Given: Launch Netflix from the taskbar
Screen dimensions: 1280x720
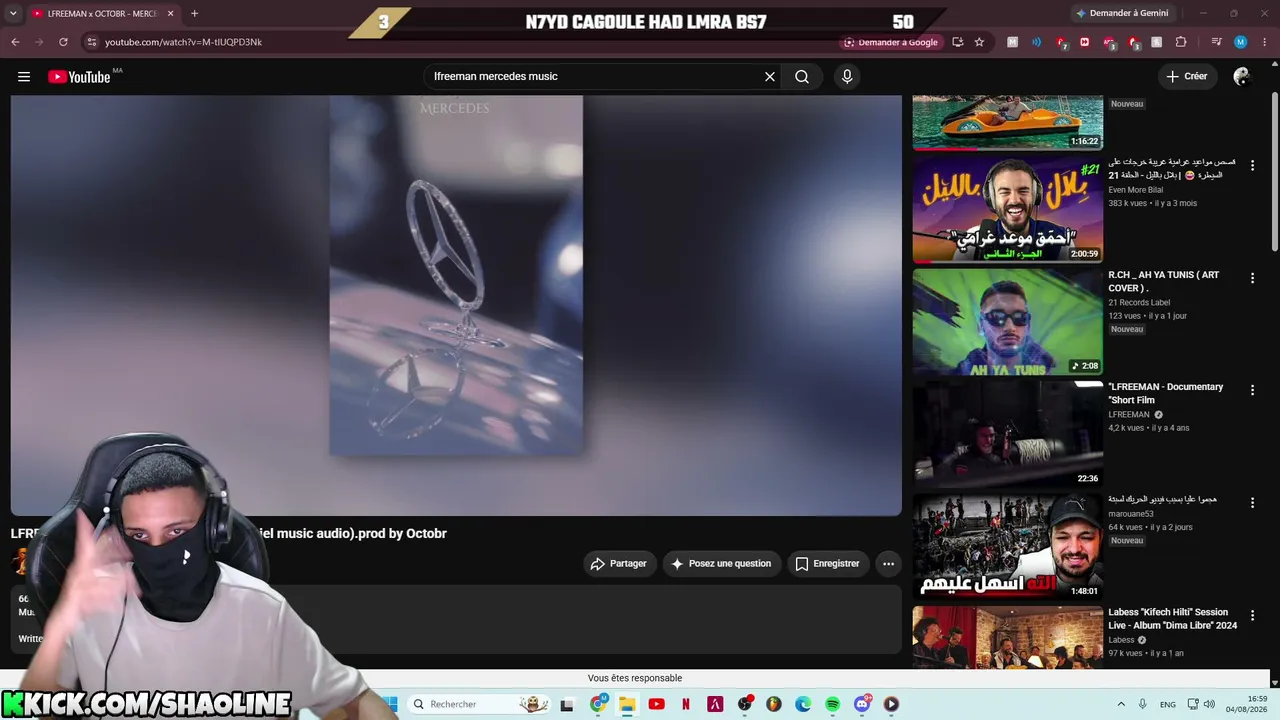Looking at the screenshot, I should (x=686, y=704).
